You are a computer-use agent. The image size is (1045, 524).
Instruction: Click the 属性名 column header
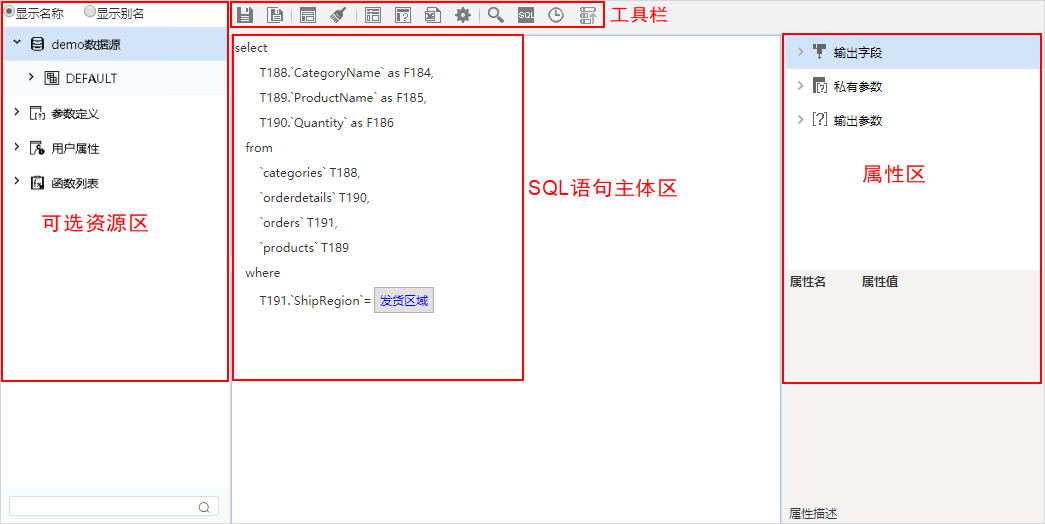pyautogui.click(x=808, y=282)
